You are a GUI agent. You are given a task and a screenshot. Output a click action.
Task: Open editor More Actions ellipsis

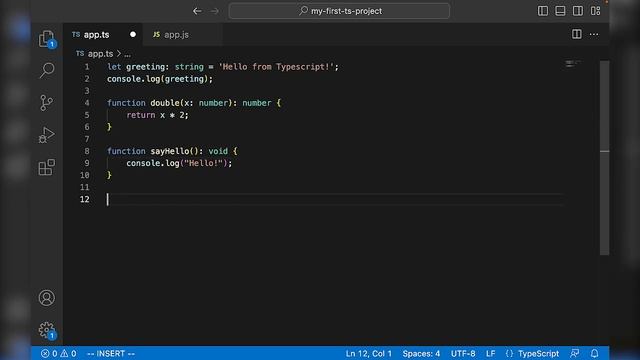[594, 34]
